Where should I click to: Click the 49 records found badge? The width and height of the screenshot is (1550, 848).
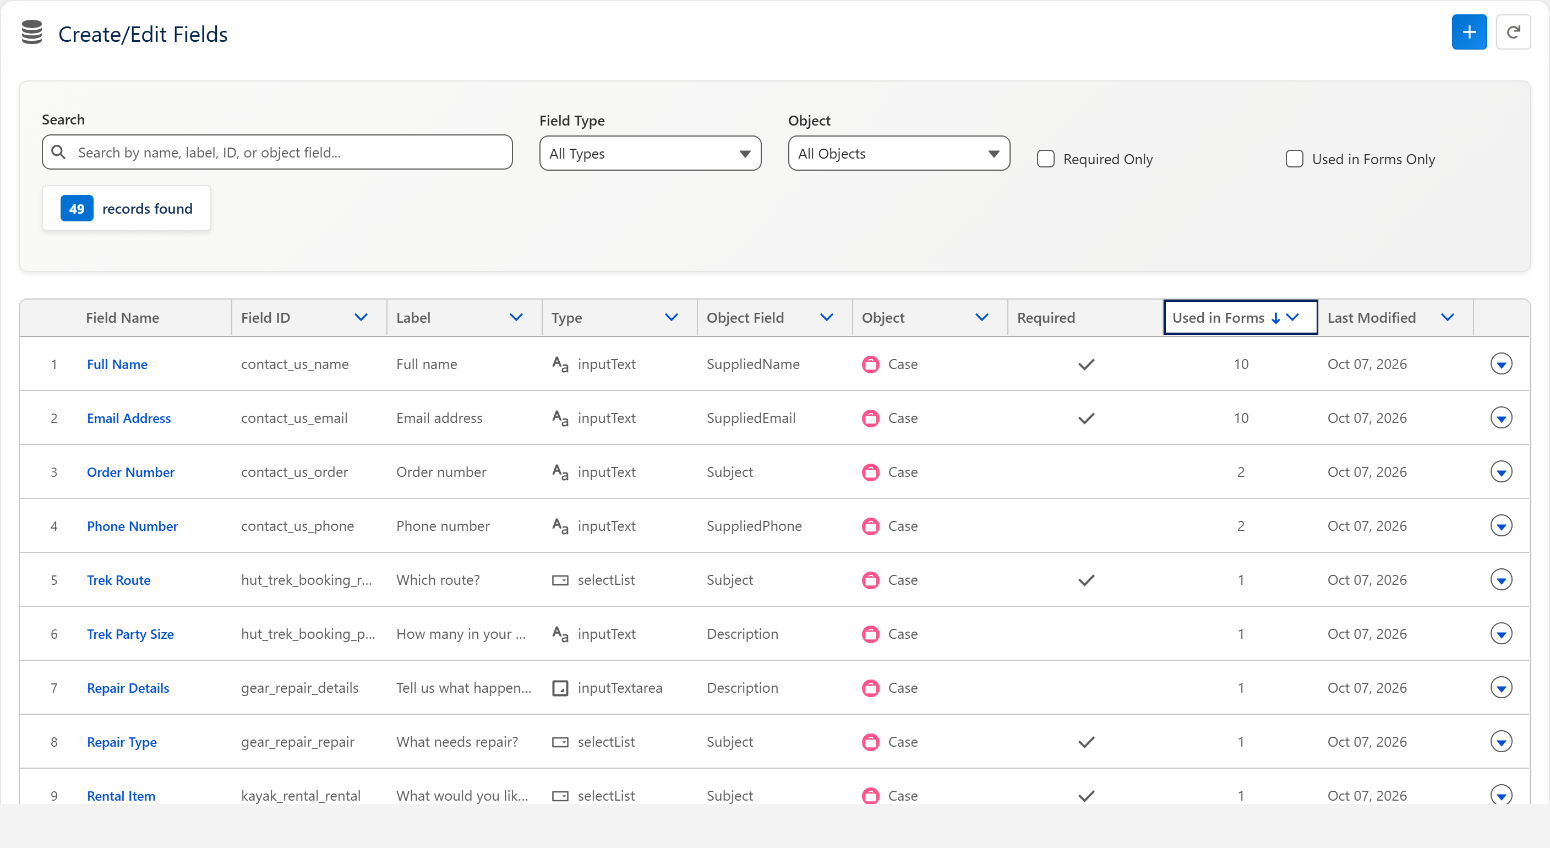126,208
